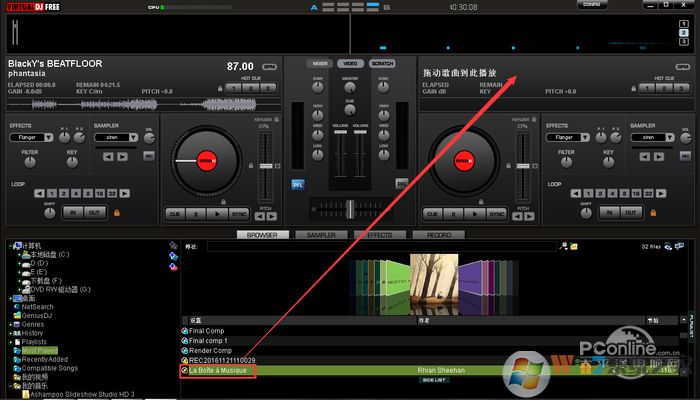Viewport: 700px width, 400px height.
Task: Play the right deck
Action: [475, 214]
